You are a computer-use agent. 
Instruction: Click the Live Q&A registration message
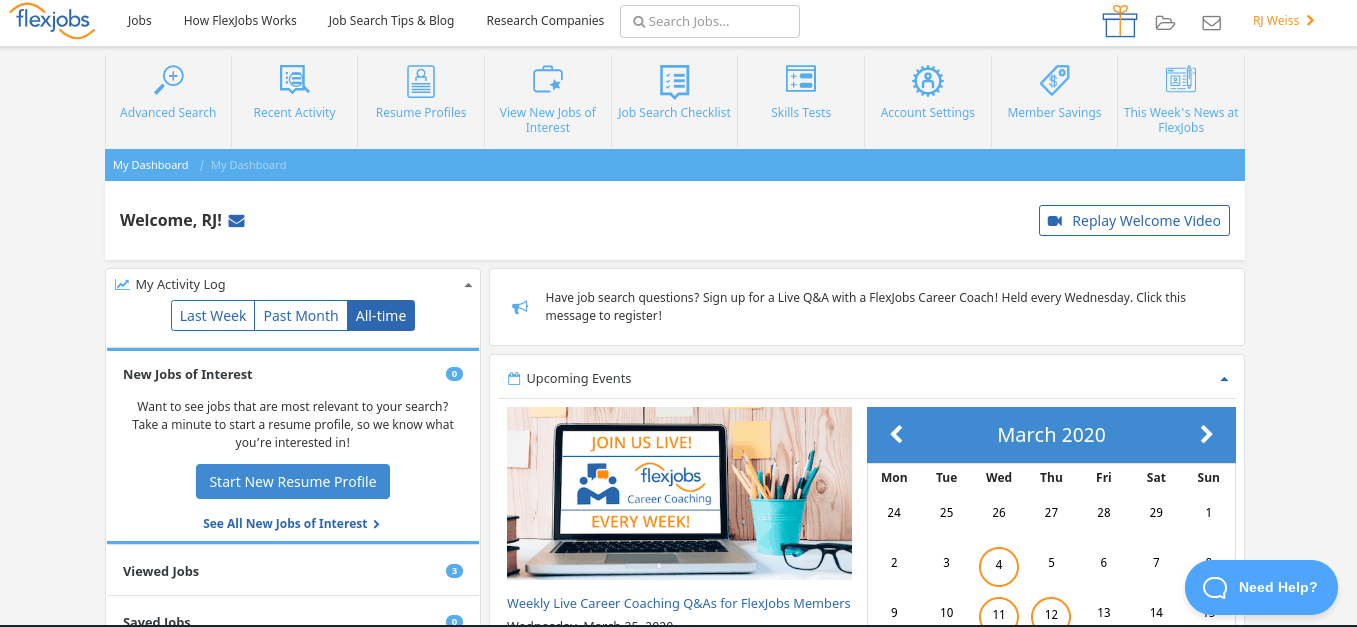(x=866, y=307)
